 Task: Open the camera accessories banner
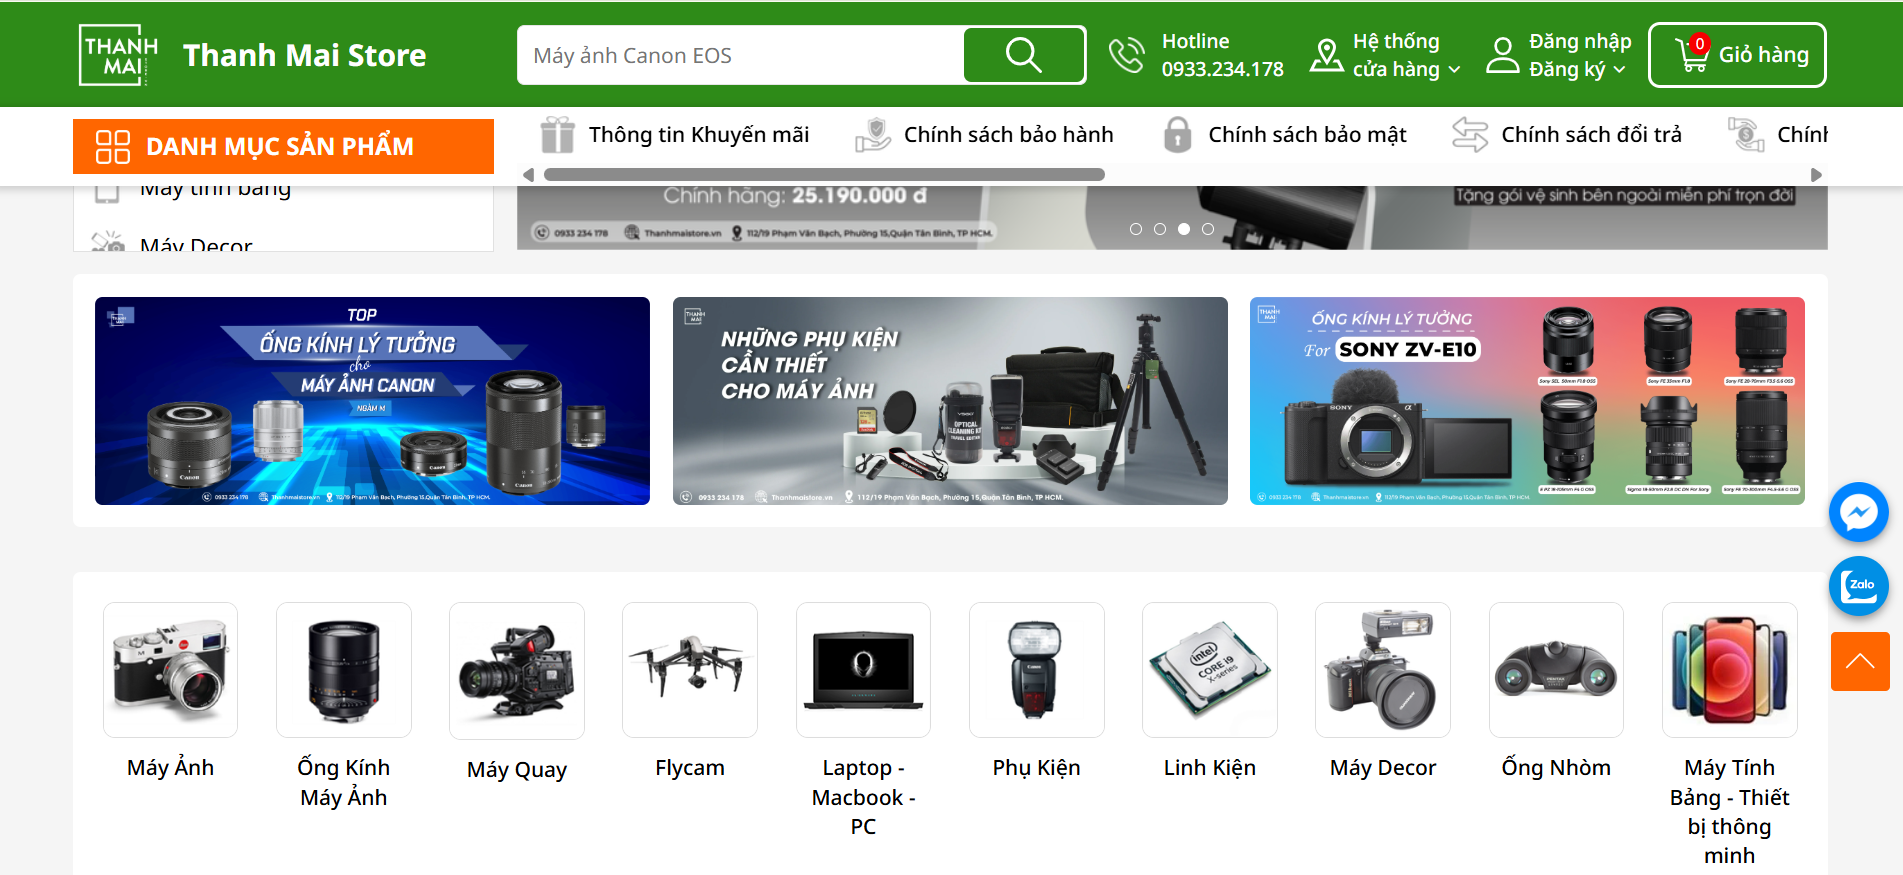coord(950,401)
